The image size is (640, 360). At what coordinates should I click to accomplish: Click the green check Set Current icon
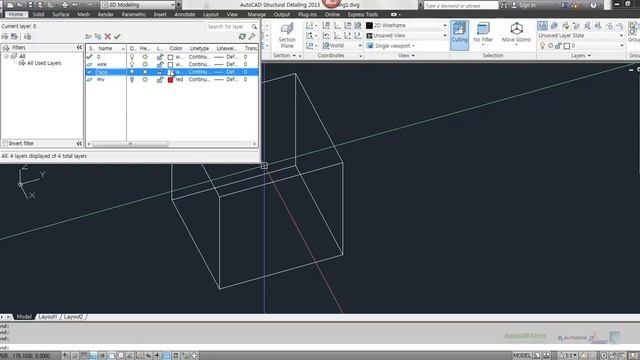(x=117, y=37)
